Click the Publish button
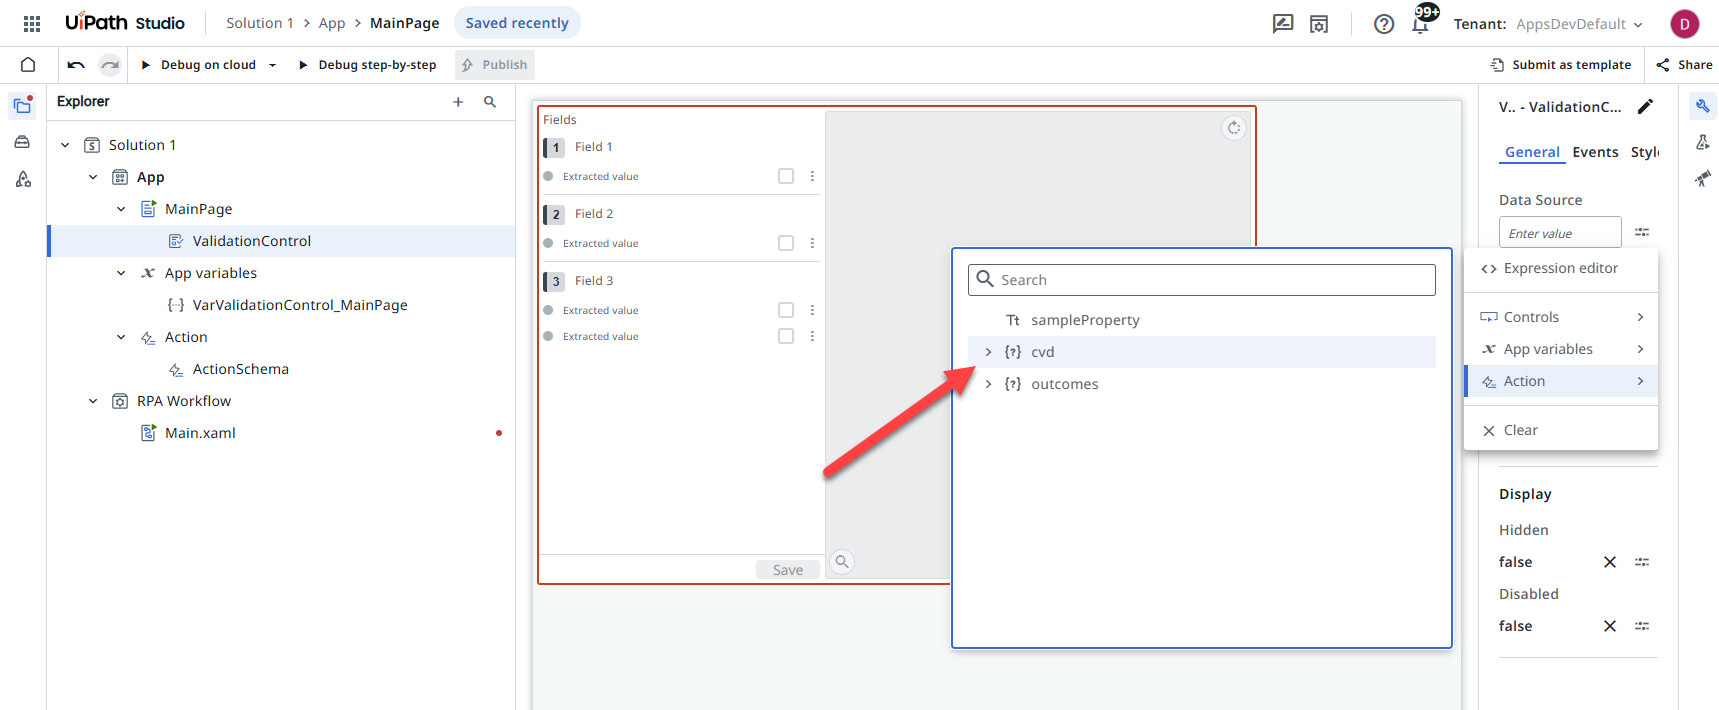Screen dimensions: 1719x710 pyautogui.click(x=495, y=65)
